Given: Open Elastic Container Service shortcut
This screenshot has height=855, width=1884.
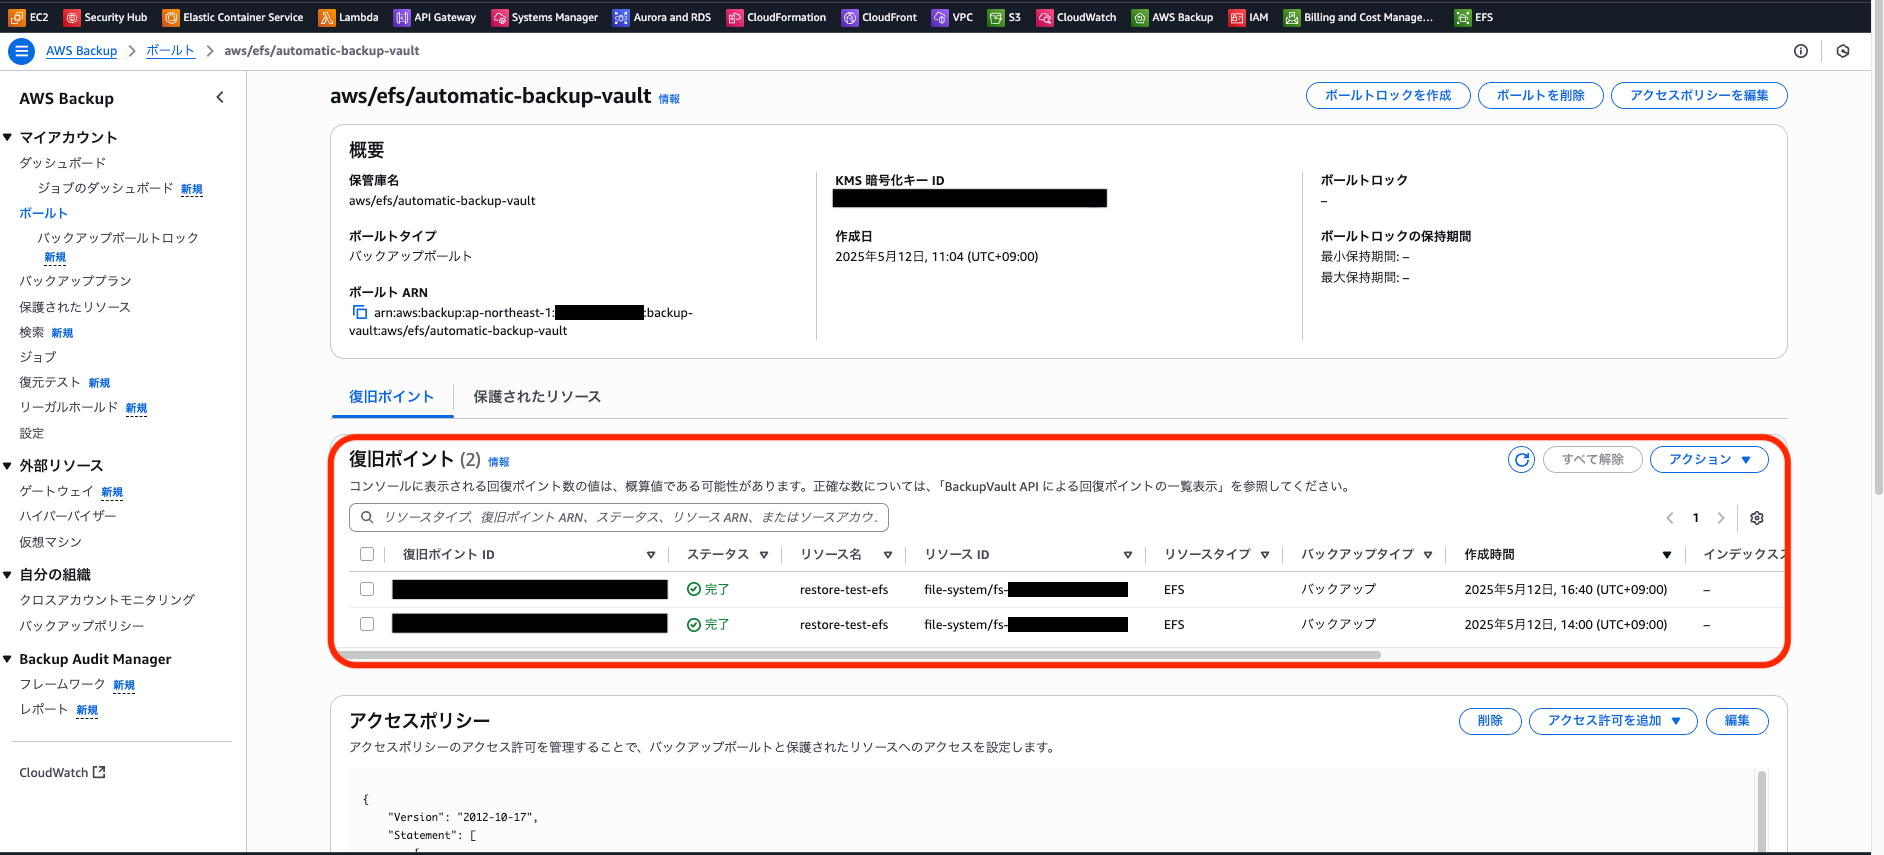Looking at the screenshot, I should click(x=233, y=17).
